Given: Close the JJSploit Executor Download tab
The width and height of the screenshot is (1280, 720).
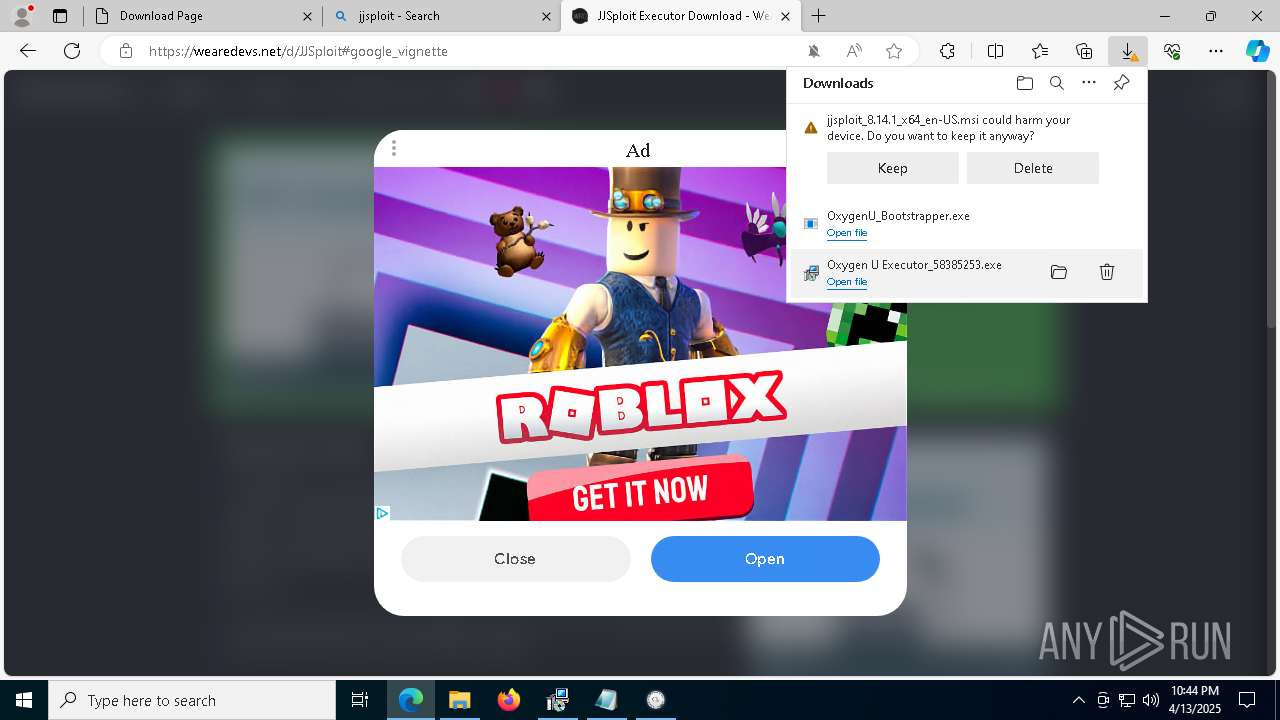Looking at the screenshot, I should (x=786, y=16).
